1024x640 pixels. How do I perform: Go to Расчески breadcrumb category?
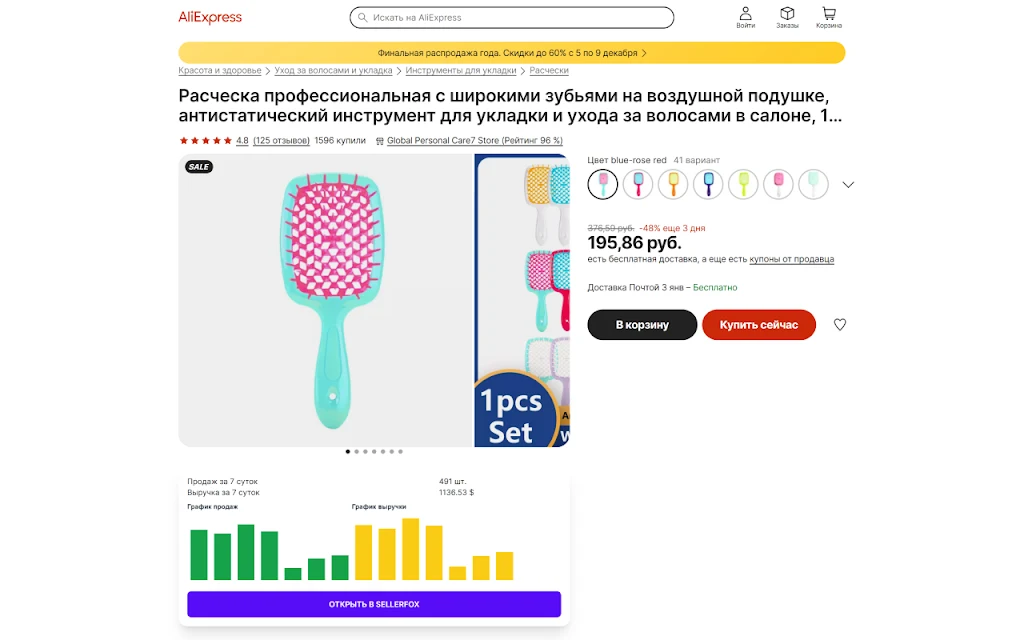click(549, 71)
